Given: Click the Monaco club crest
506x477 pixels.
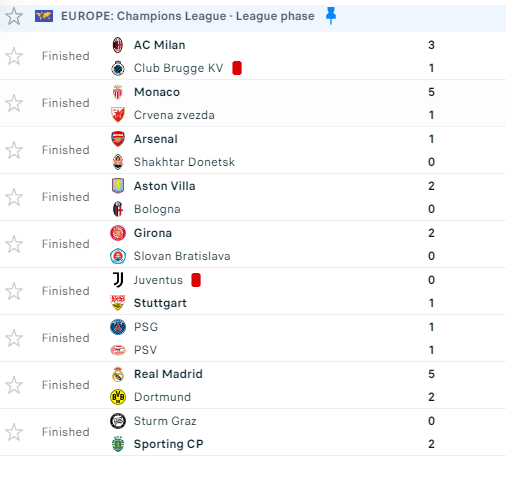Looking at the screenshot, I should coord(118,92).
